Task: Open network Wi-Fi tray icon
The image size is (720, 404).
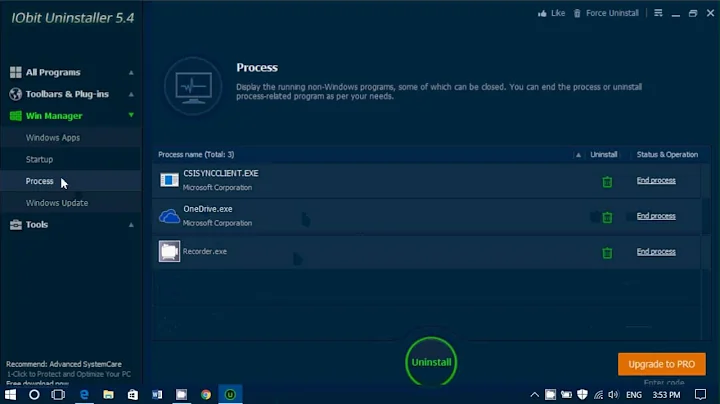Action: pyautogui.click(x=598, y=394)
